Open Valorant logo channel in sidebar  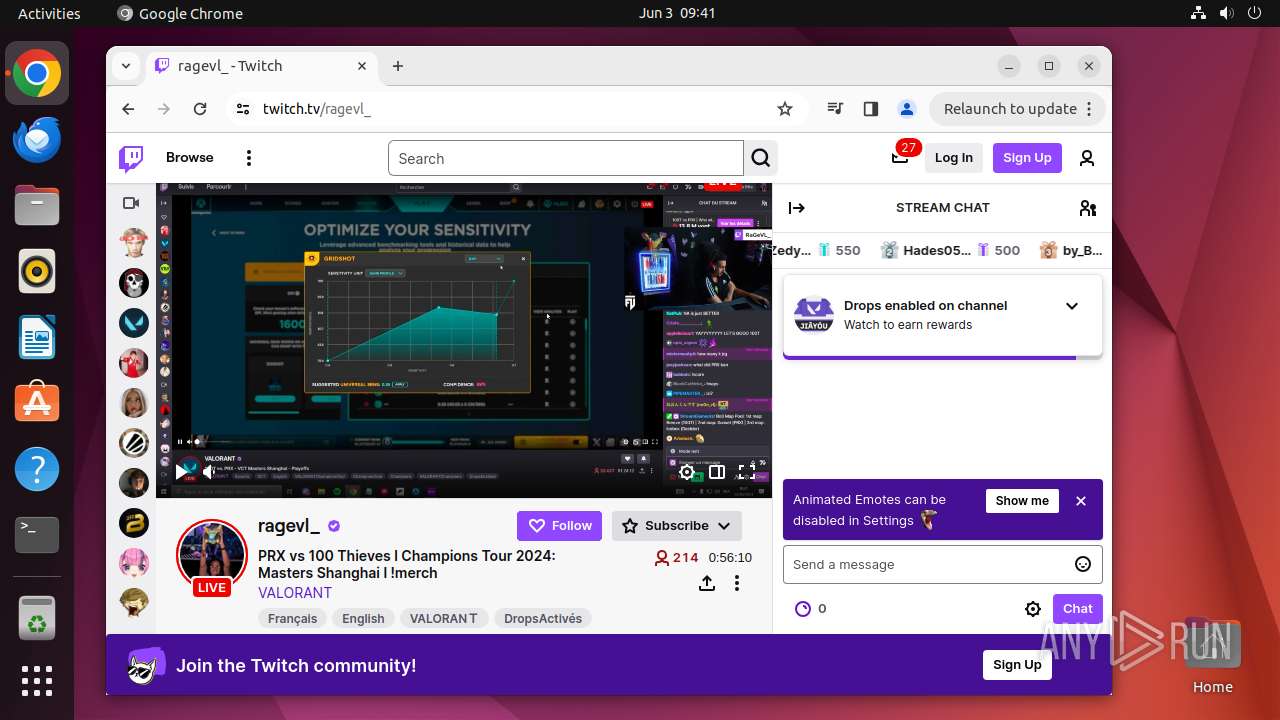point(134,323)
